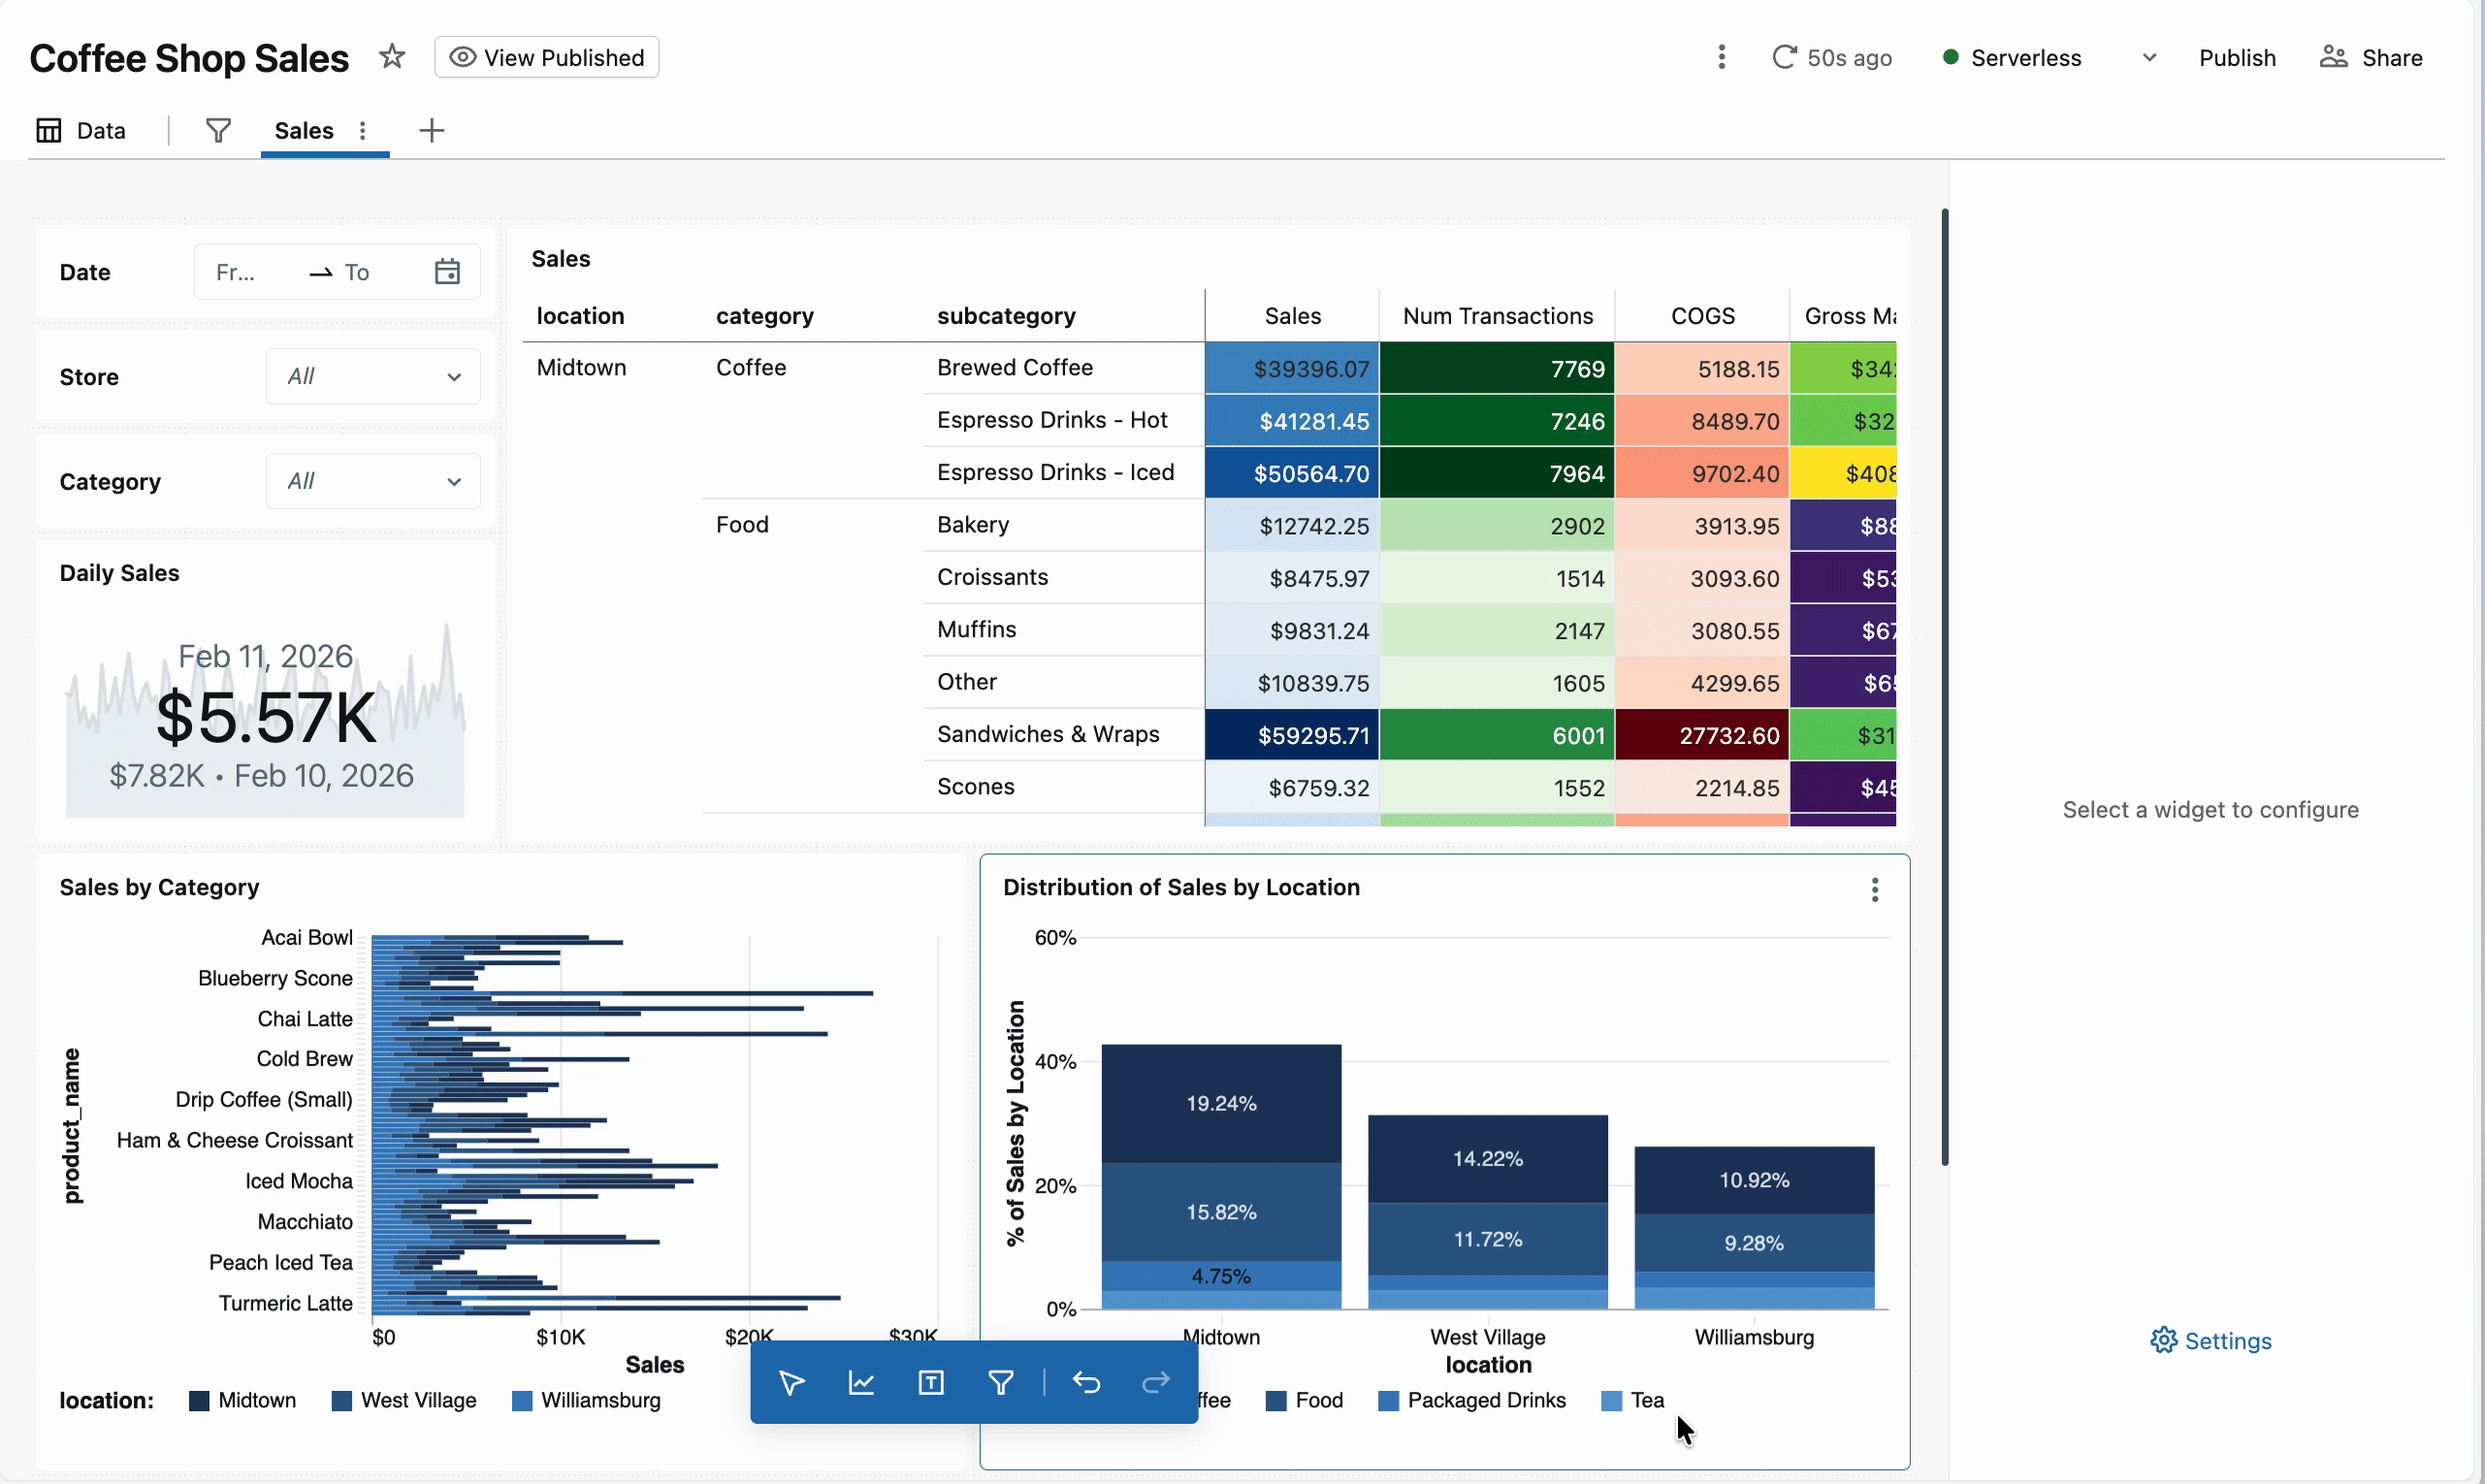The width and height of the screenshot is (2485, 1484).
Task: Star the Coffee Shop Sales dashboard
Action: pyautogui.click(x=391, y=57)
